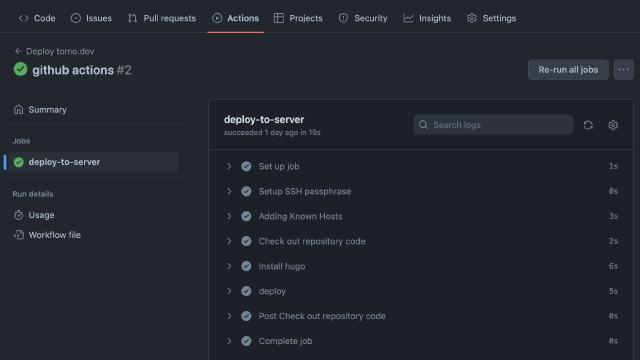
Task: Select the Actions tab
Action: point(236,18)
